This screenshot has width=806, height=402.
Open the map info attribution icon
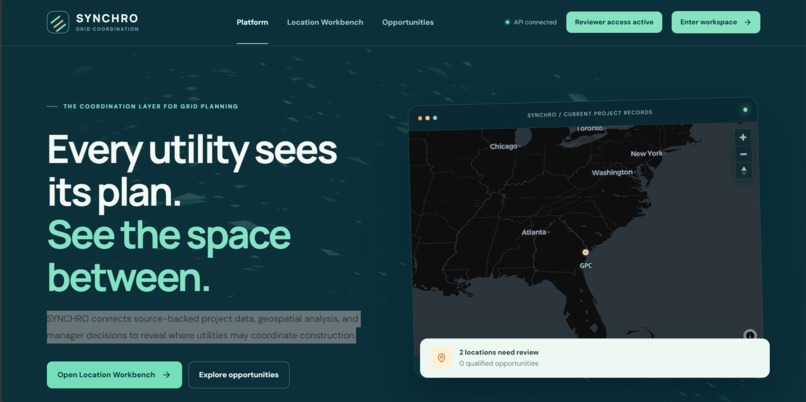point(749,335)
